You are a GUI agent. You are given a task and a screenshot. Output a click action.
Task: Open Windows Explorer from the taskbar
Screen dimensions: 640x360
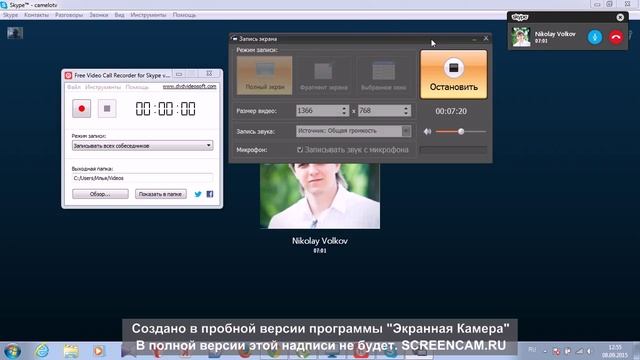pyautogui.click(x=71, y=351)
